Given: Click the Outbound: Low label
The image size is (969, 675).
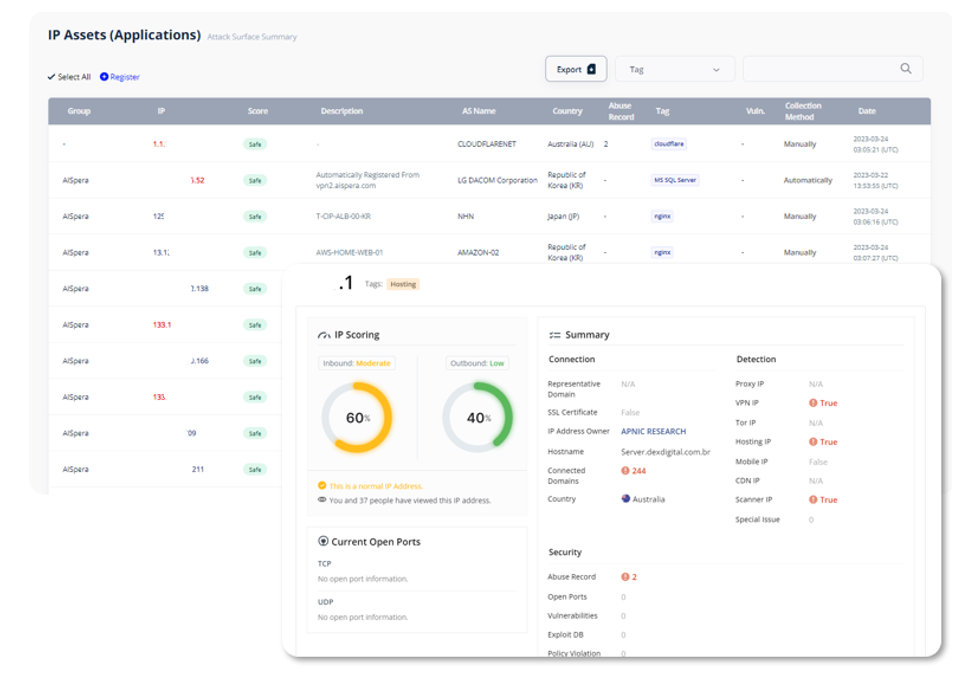Looking at the screenshot, I should tap(477, 363).
